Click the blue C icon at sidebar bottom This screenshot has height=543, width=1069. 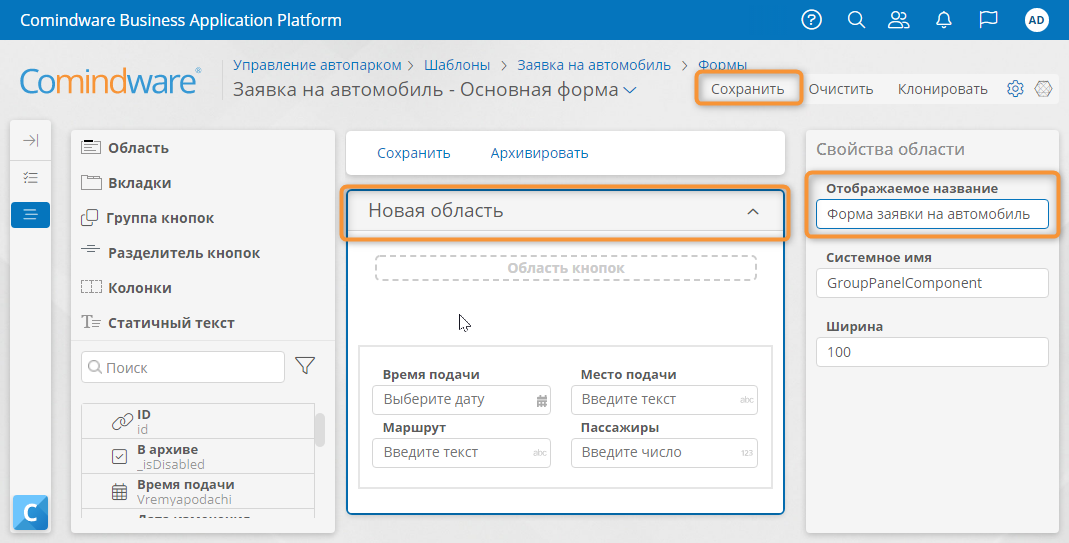click(x=31, y=512)
